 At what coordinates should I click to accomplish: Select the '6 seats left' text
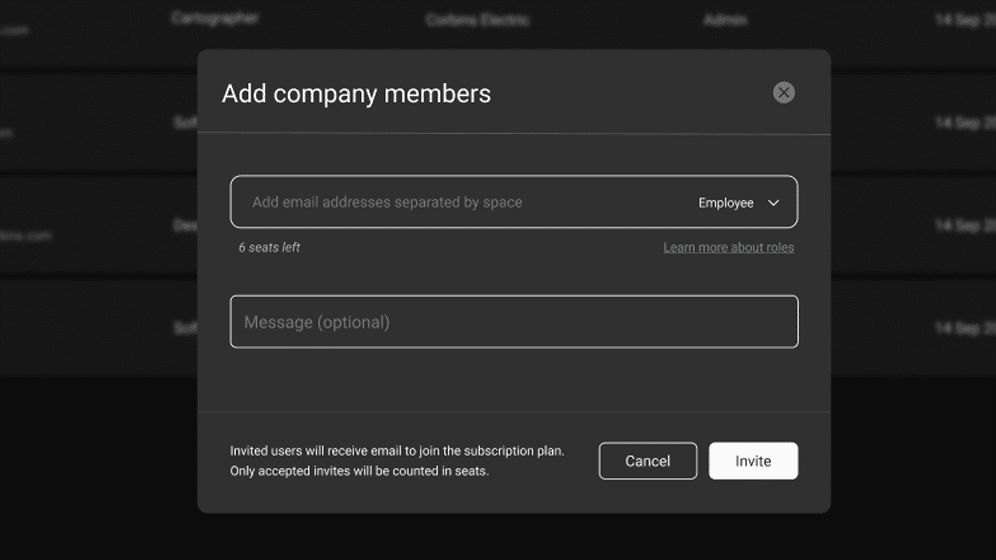click(269, 248)
